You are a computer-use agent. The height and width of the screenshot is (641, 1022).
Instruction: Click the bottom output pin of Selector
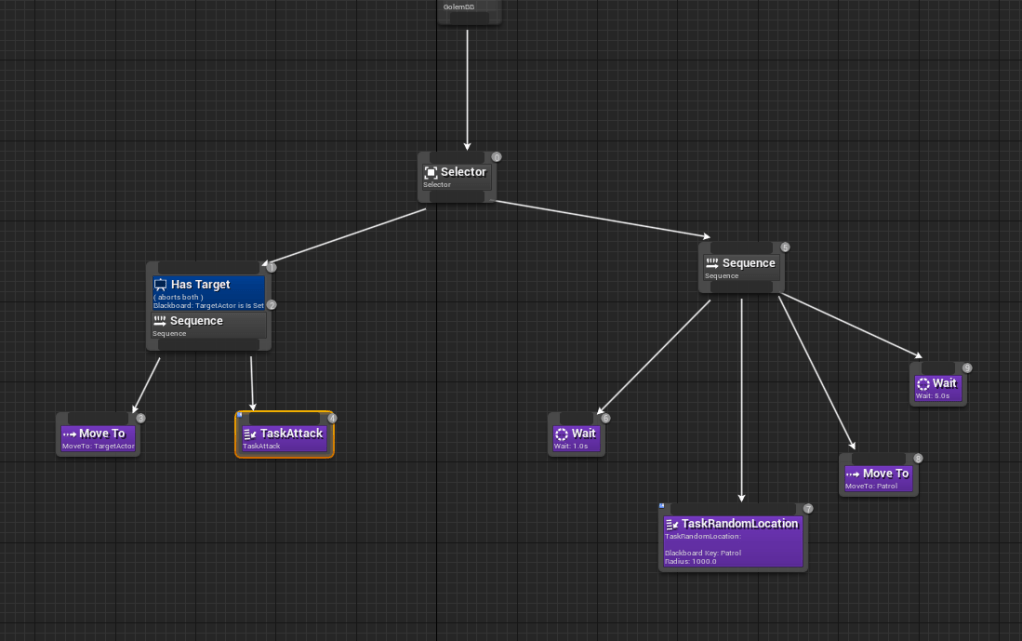[456, 198]
